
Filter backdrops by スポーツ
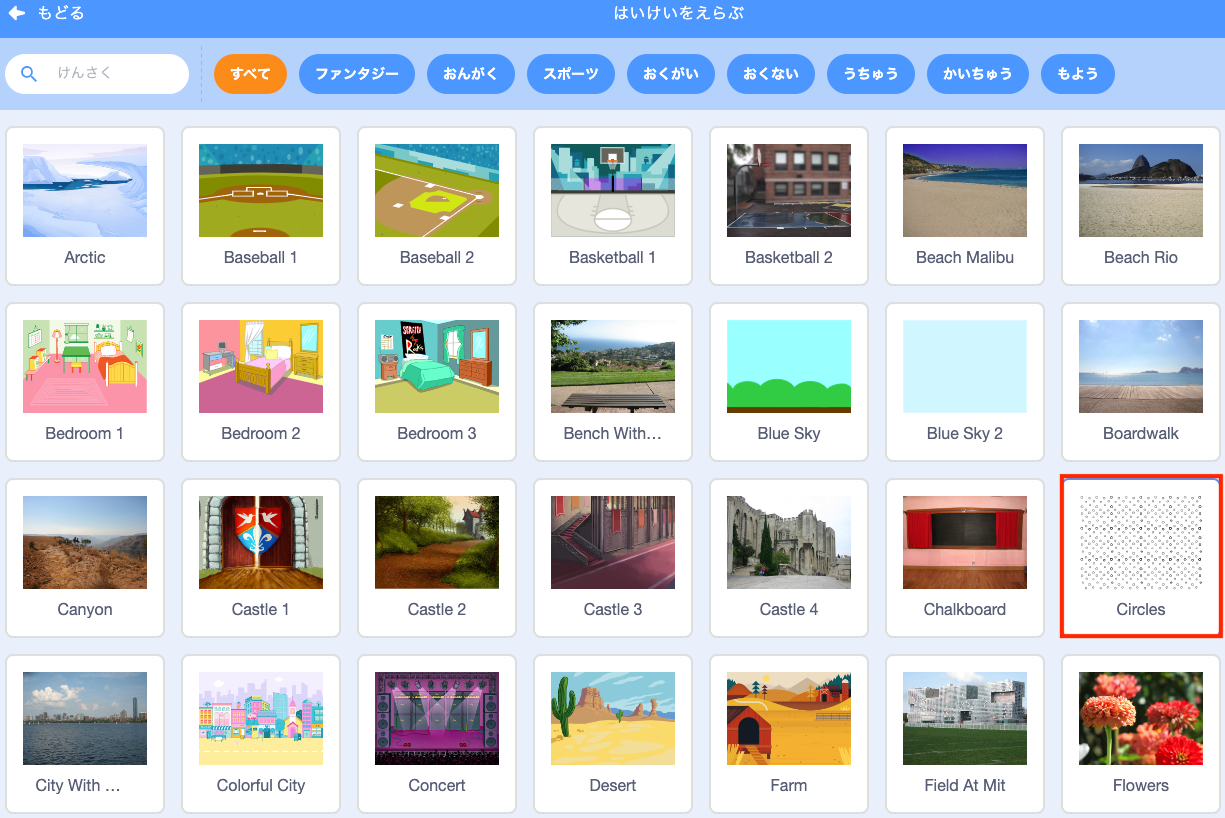[x=571, y=74]
